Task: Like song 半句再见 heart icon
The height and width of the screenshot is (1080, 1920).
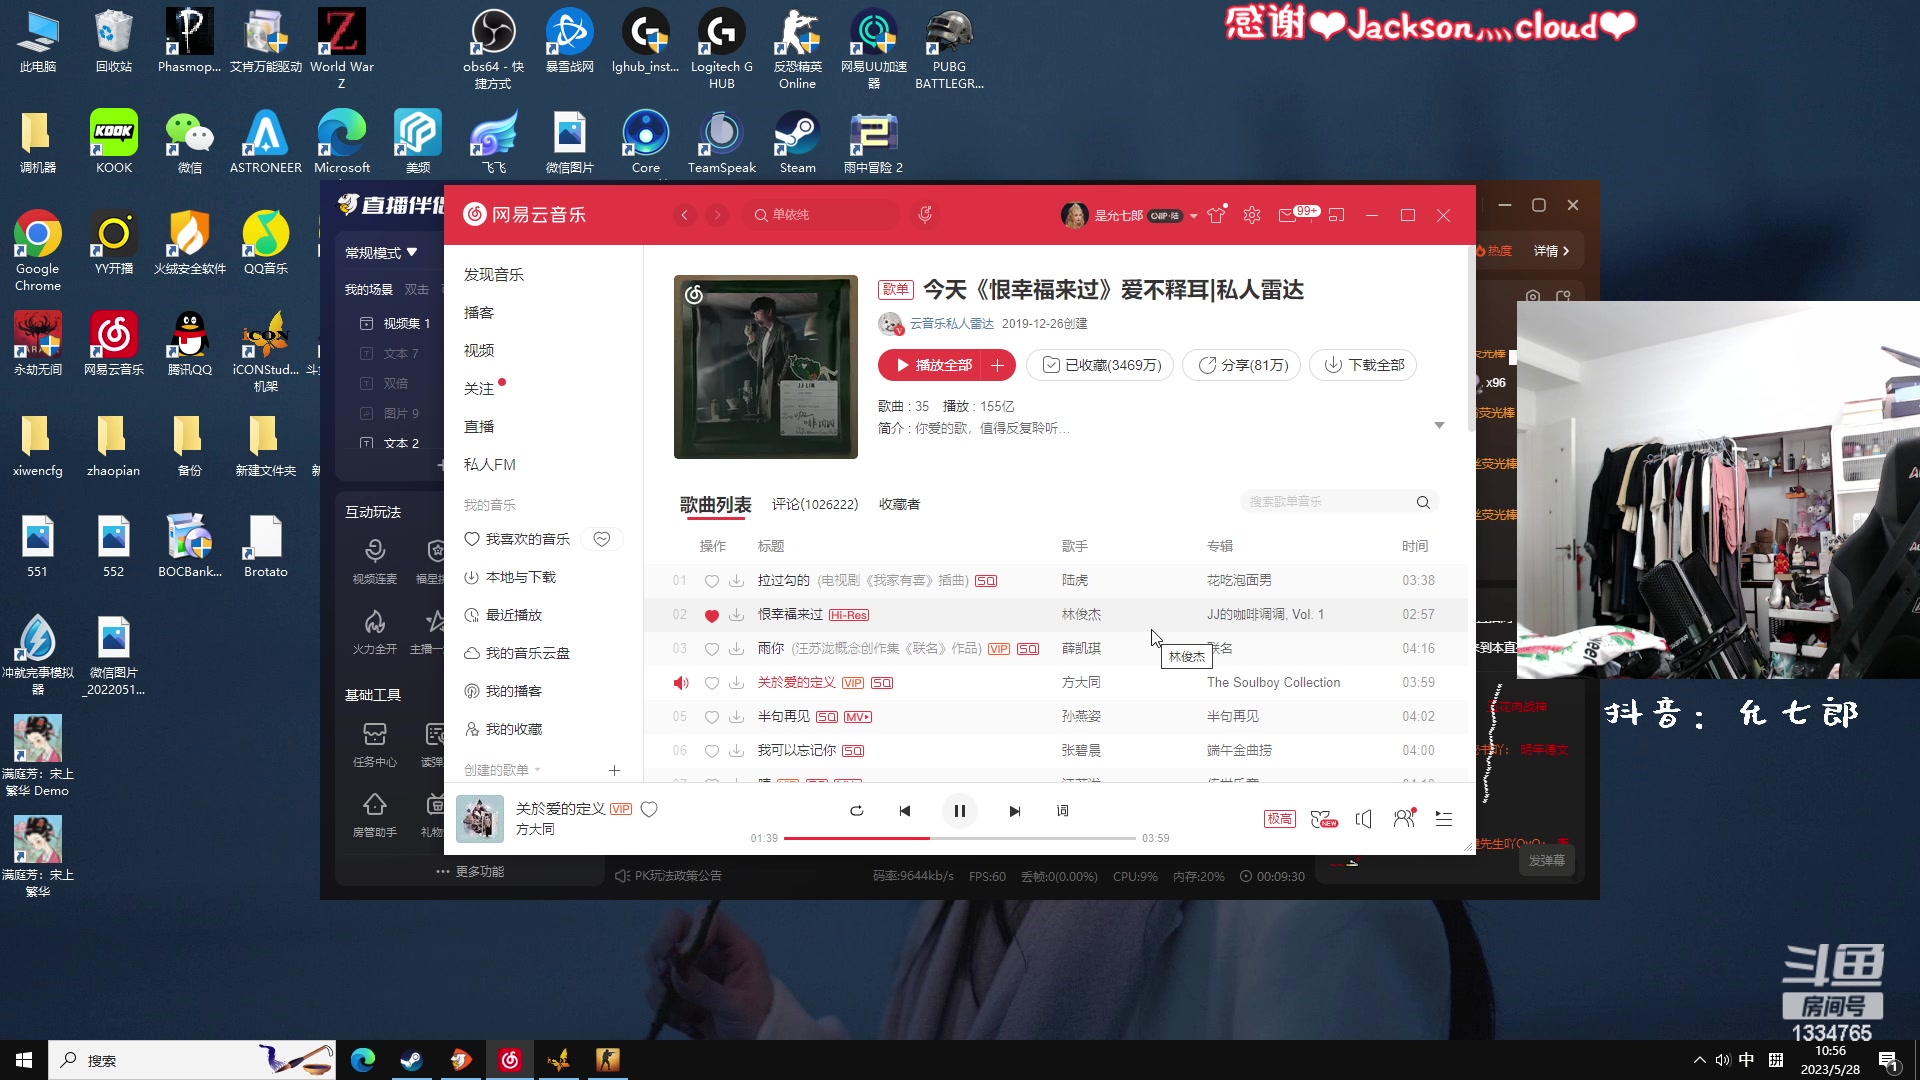Action: [x=712, y=717]
